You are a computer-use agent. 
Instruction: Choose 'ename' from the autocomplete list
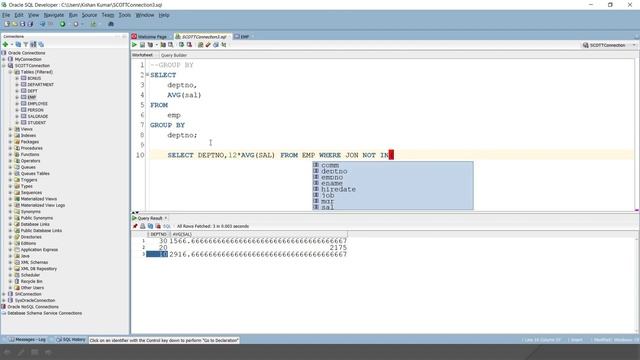click(x=331, y=183)
